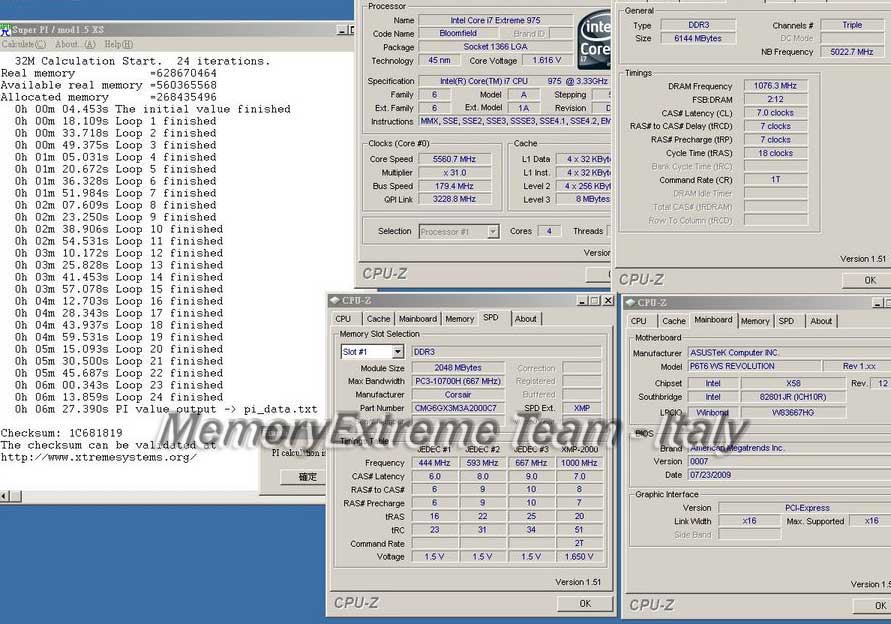The image size is (891, 624).
Task: Click motherboard Model 'P6T6 WS REVOLUTION'
Action: pyautogui.click(x=753, y=367)
